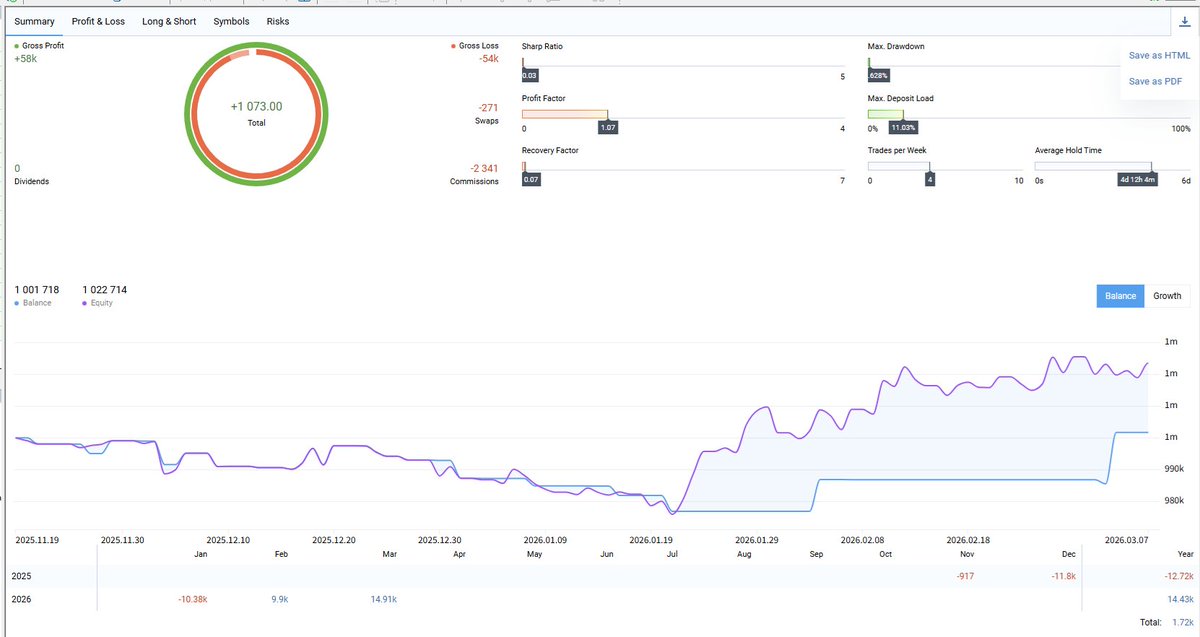Viewport: 1200px width, 637px height.
Task: Click the +58k gross profit value
Action: (x=25, y=60)
